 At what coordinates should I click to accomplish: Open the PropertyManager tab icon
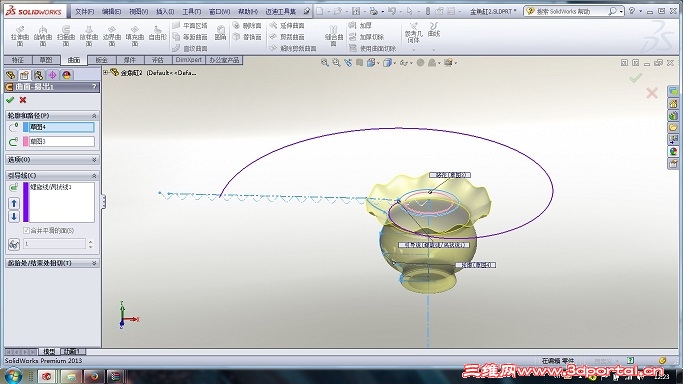[x=24, y=75]
